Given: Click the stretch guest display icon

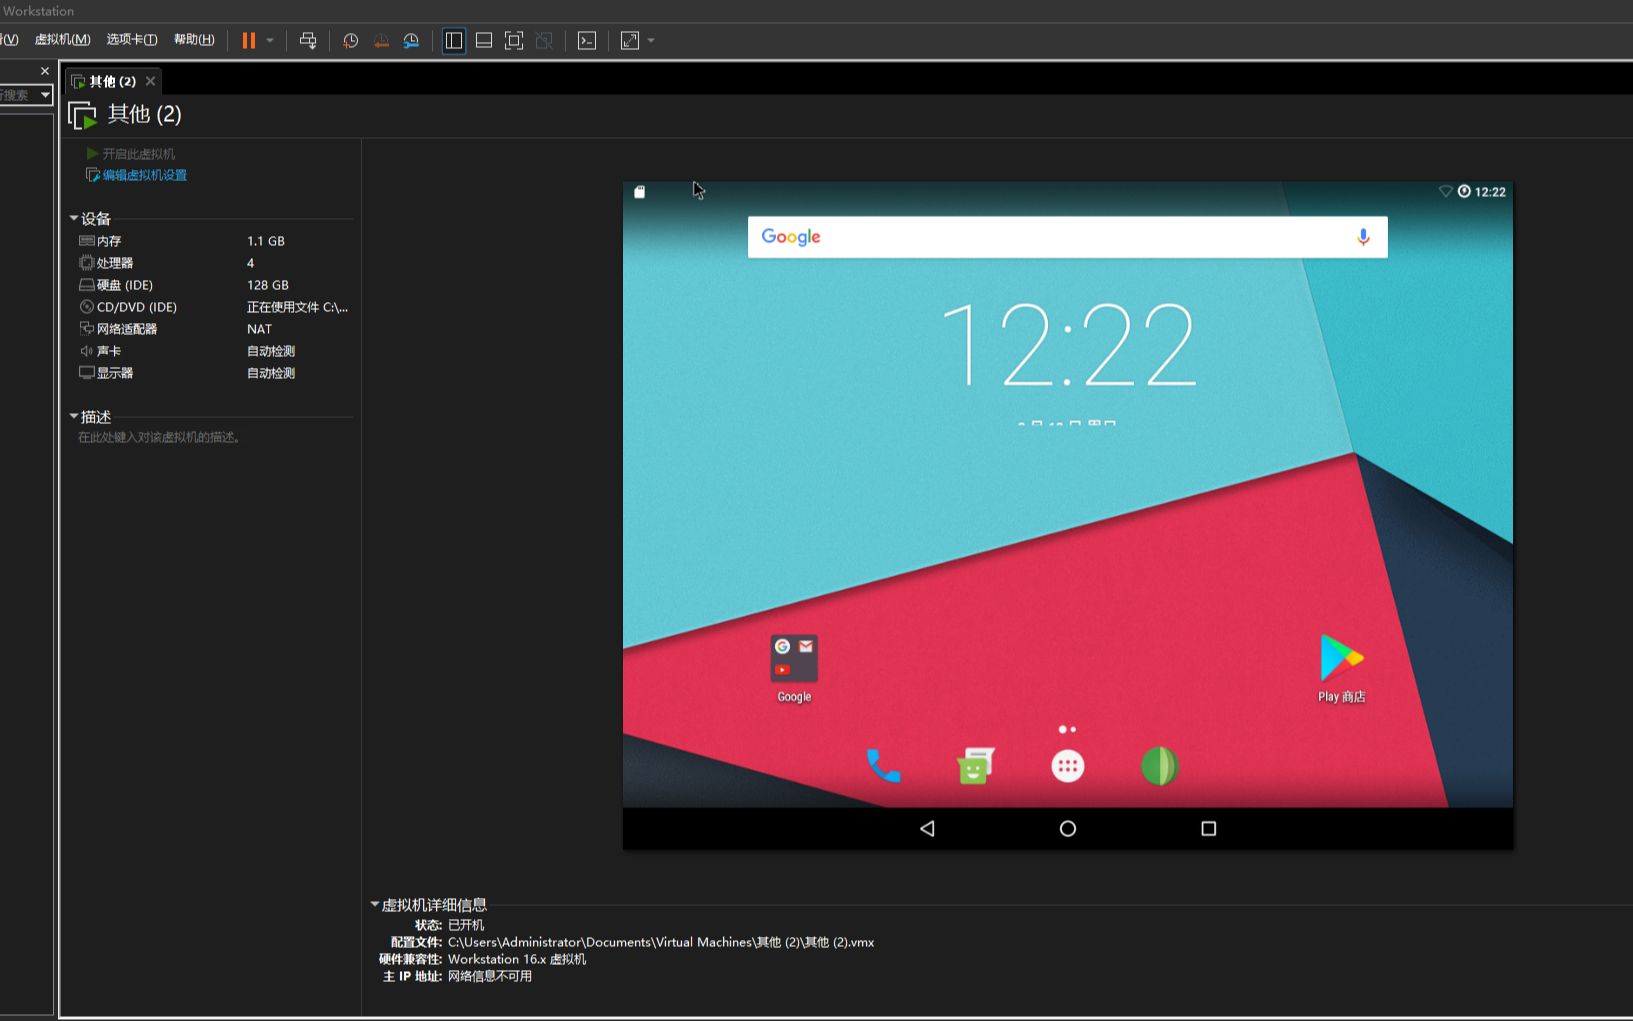Looking at the screenshot, I should (630, 41).
